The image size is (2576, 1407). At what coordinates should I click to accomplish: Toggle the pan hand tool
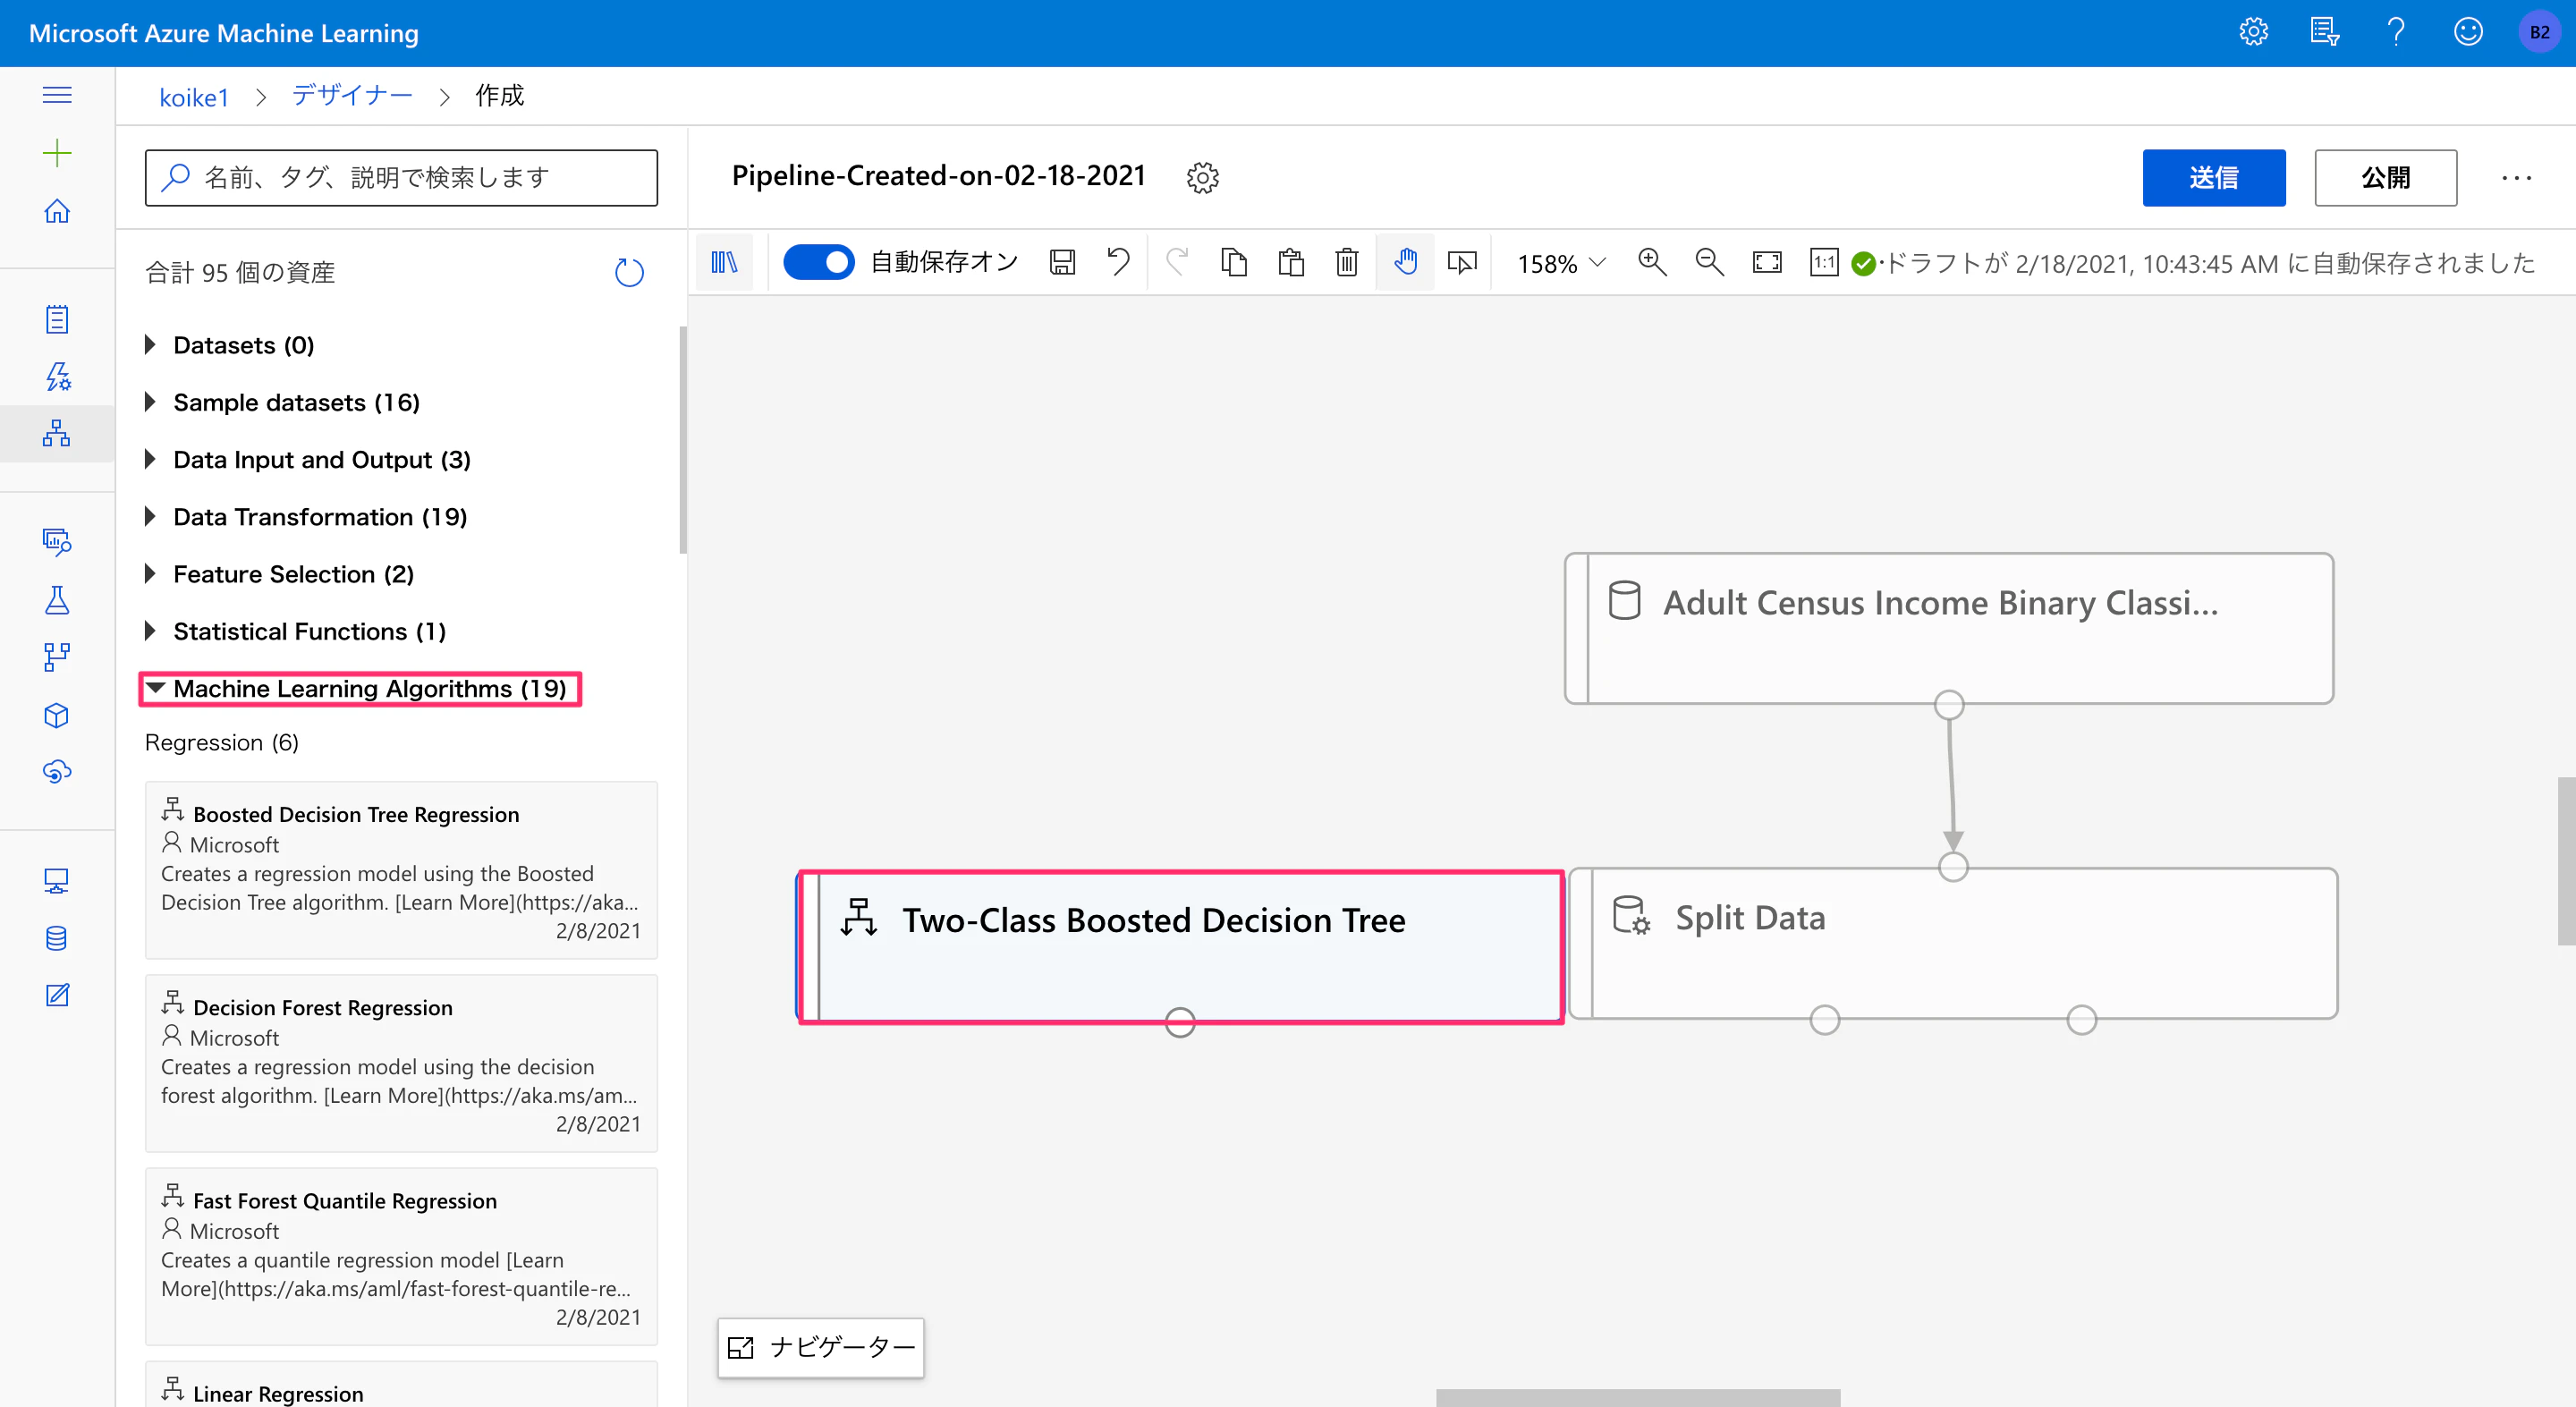point(1405,263)
